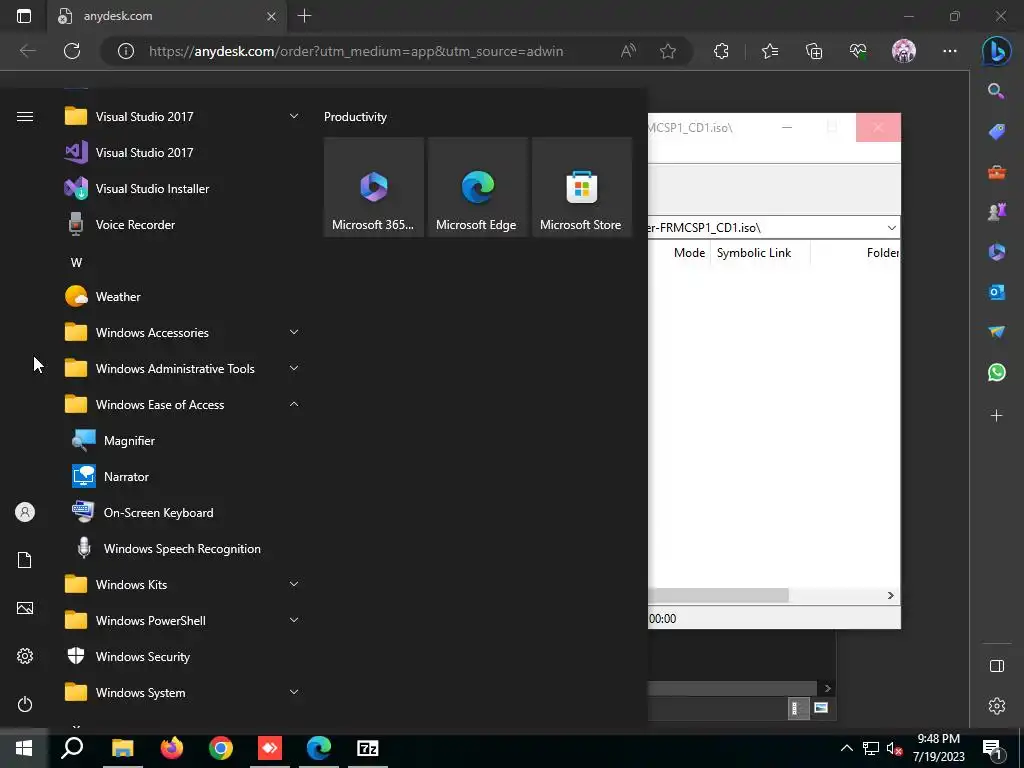View site information icon
The height and width of the screenshot is (768, 1024).
pos(125,51)
